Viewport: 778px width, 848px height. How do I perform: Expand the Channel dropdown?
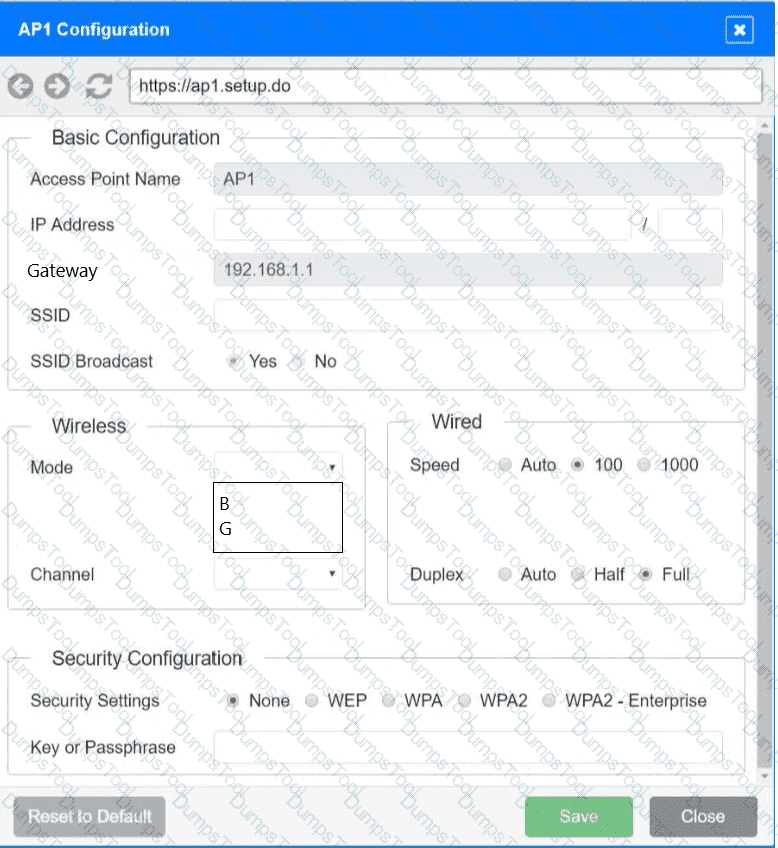pos(278,574)
